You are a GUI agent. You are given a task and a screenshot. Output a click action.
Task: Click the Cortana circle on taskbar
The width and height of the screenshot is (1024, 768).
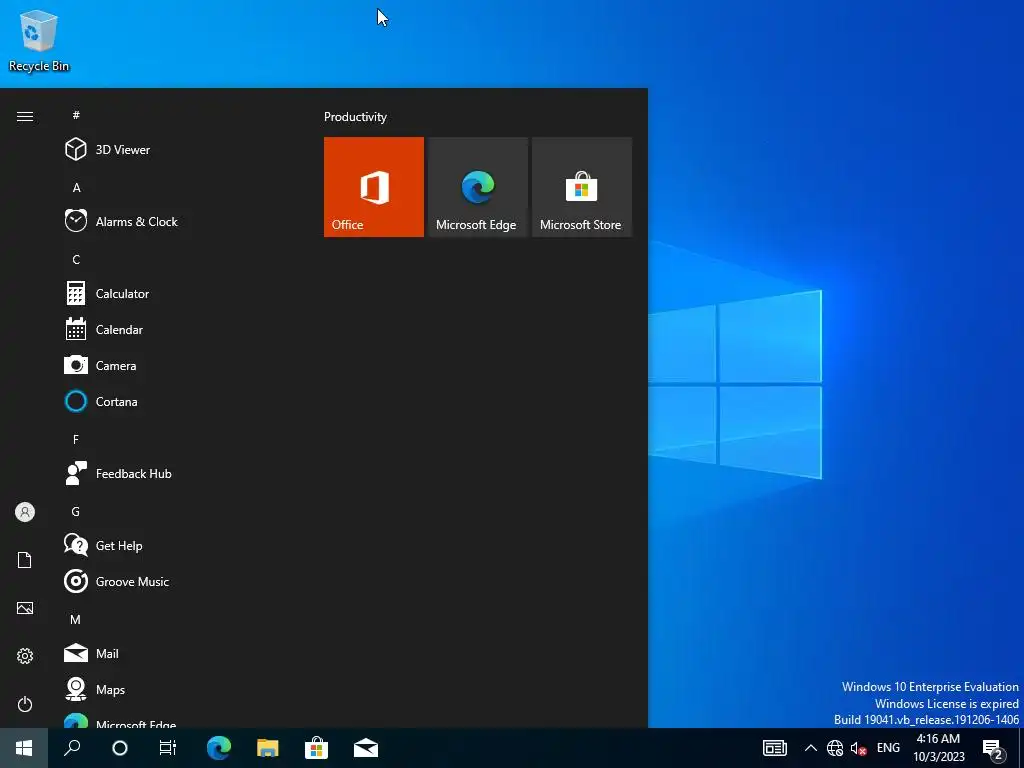click(120, 748)
